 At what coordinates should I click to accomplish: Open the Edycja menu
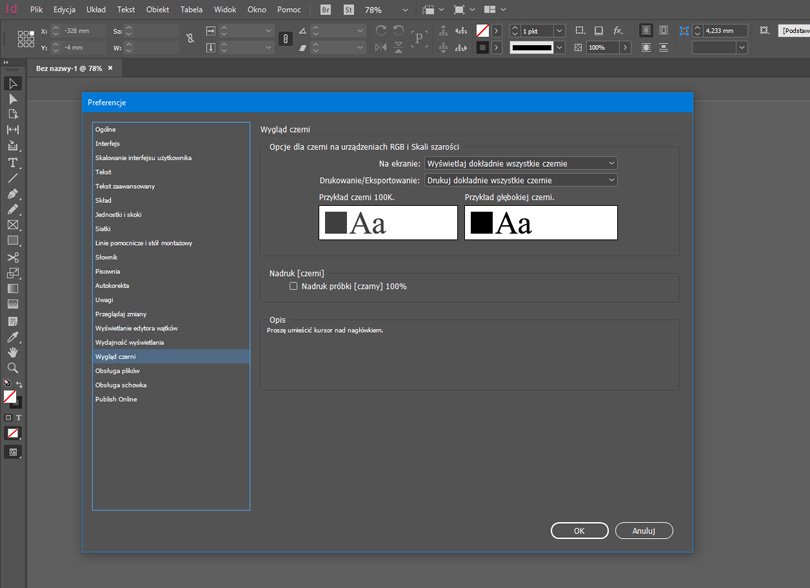(64, 10)
